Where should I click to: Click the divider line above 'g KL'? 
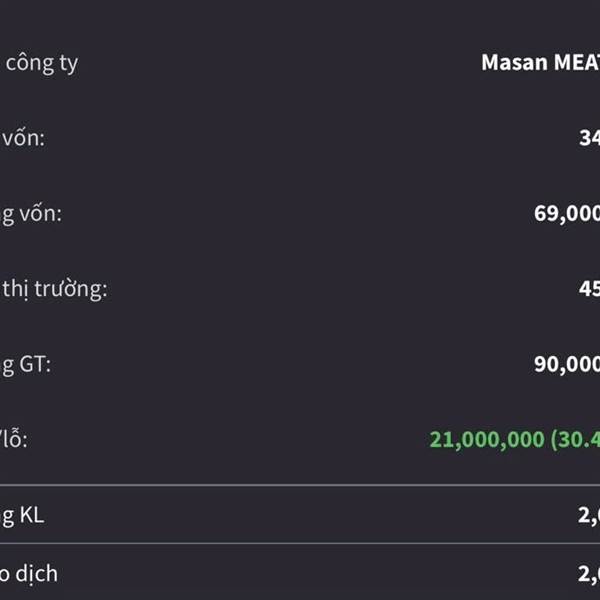click(300, 485)
